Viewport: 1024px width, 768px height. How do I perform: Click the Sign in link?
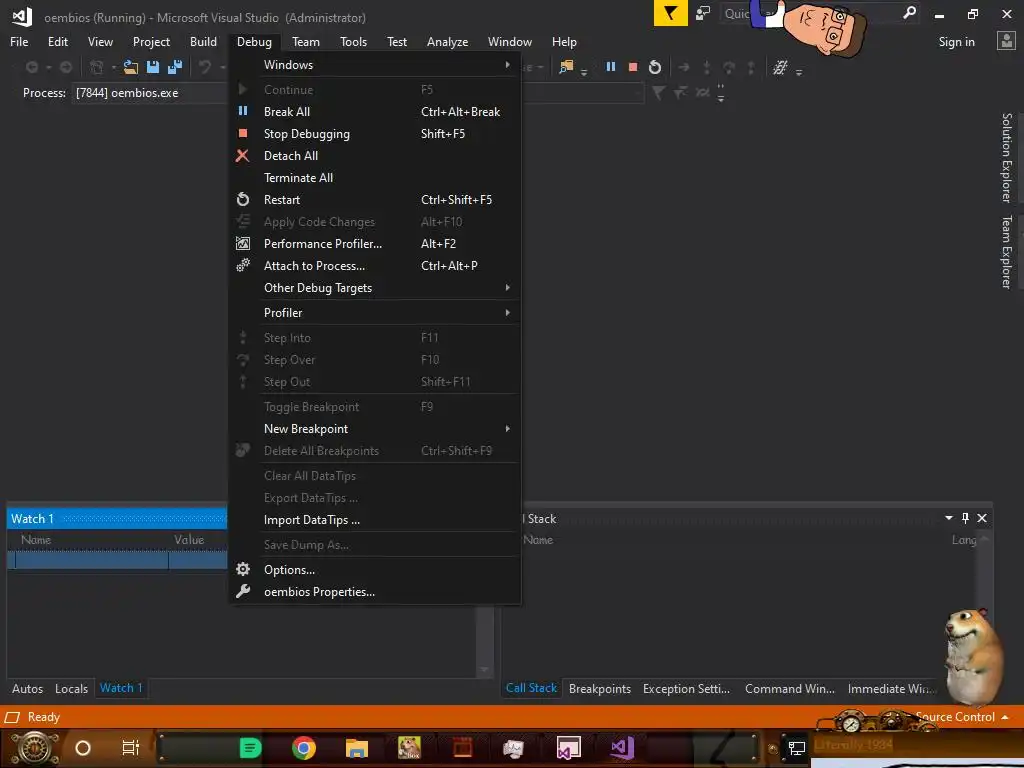956,42
